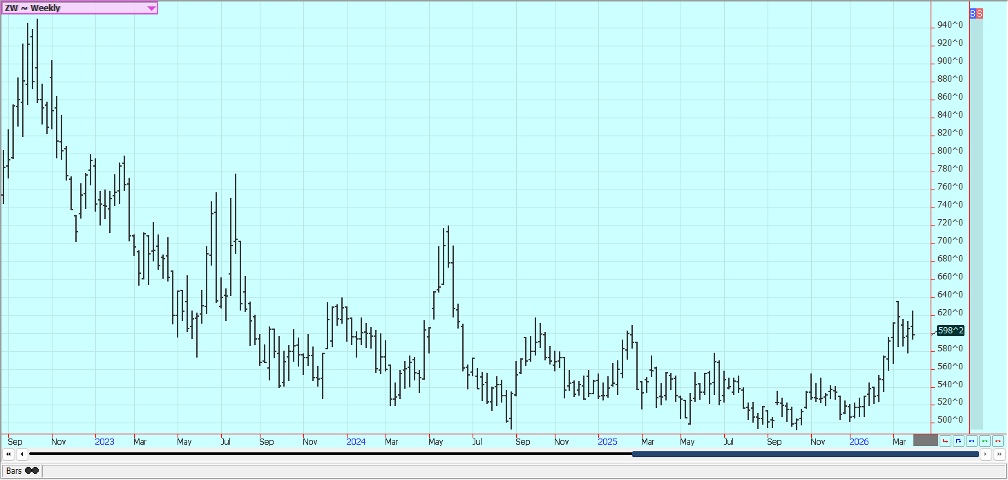
Task: Click the red corner-line scale icon
Action: (945, 440)
